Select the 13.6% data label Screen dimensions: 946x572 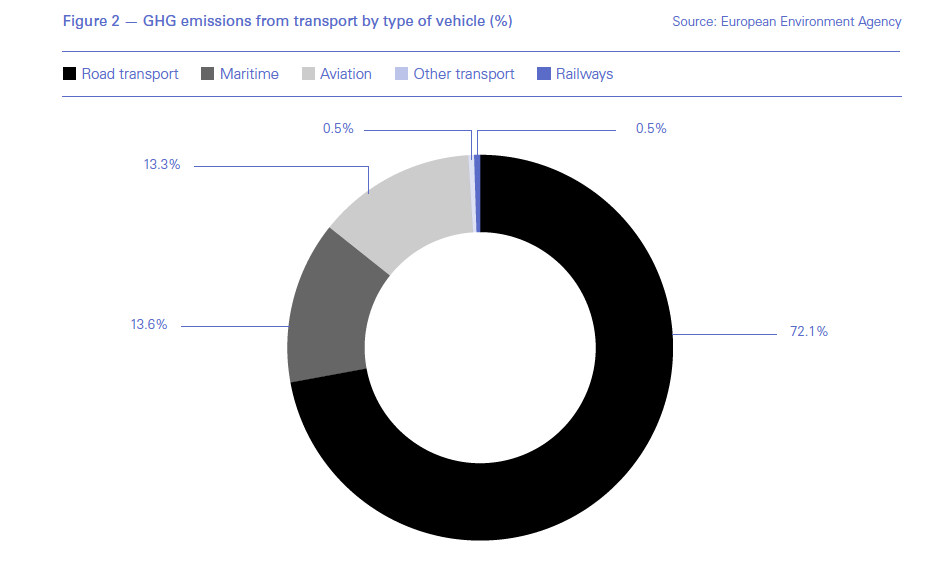pos(148,325)
